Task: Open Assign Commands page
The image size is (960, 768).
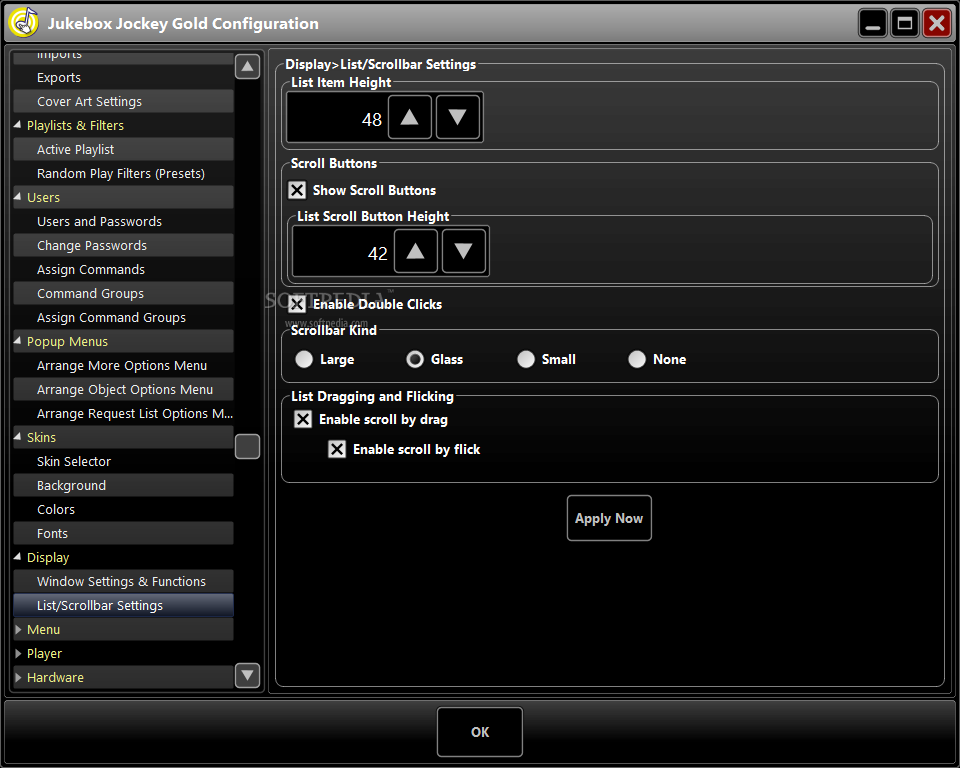Action: point(123,269)
